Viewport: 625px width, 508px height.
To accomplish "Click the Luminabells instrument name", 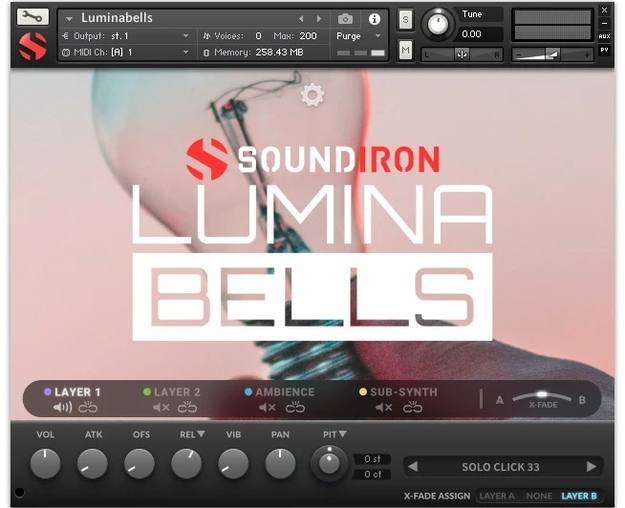I will point(117,18).
